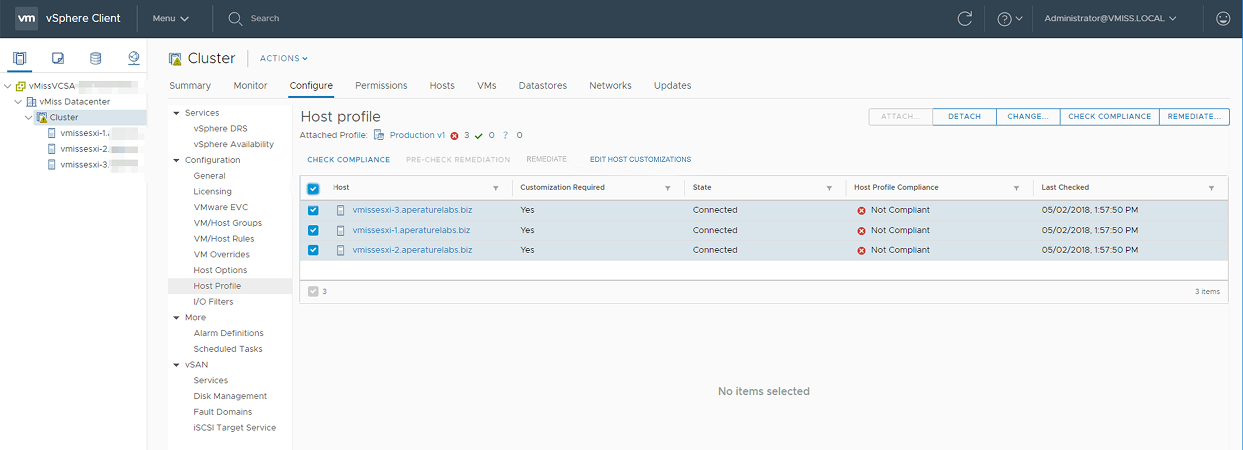Select vSphere DRS in settings

pyautogui.click(x=221, y=129)
